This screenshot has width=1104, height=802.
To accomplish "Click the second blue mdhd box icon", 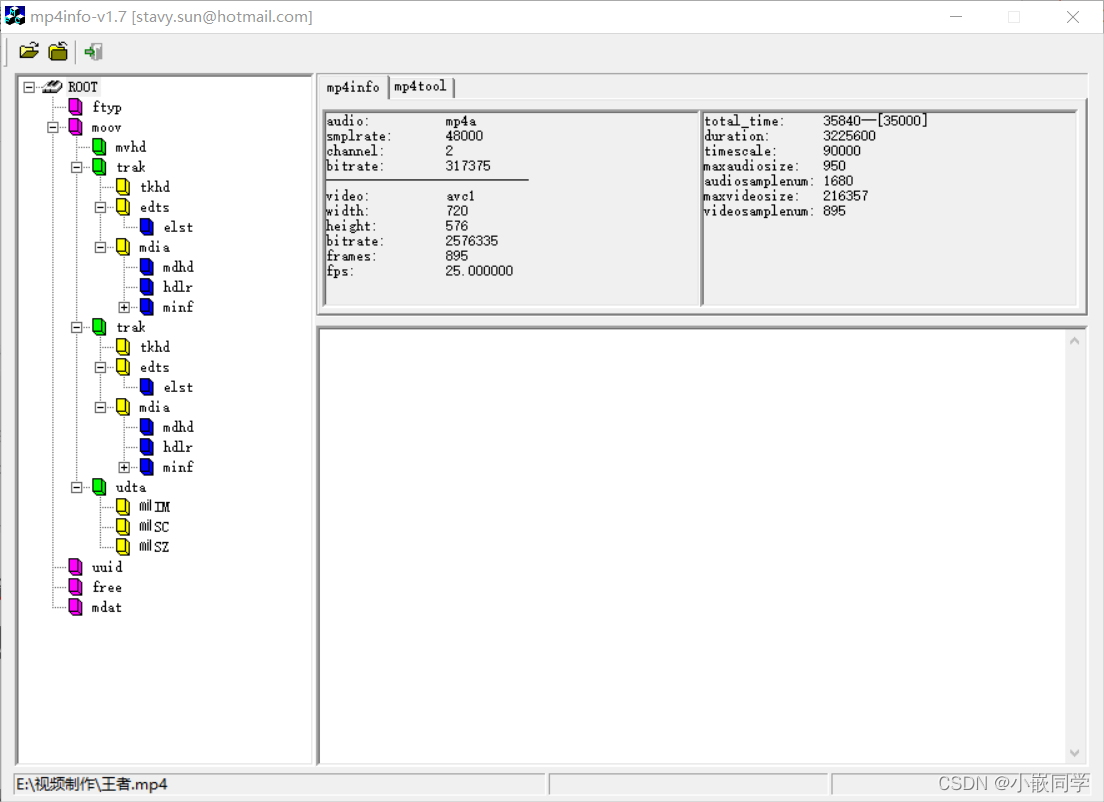I will (x=146, y=427).
